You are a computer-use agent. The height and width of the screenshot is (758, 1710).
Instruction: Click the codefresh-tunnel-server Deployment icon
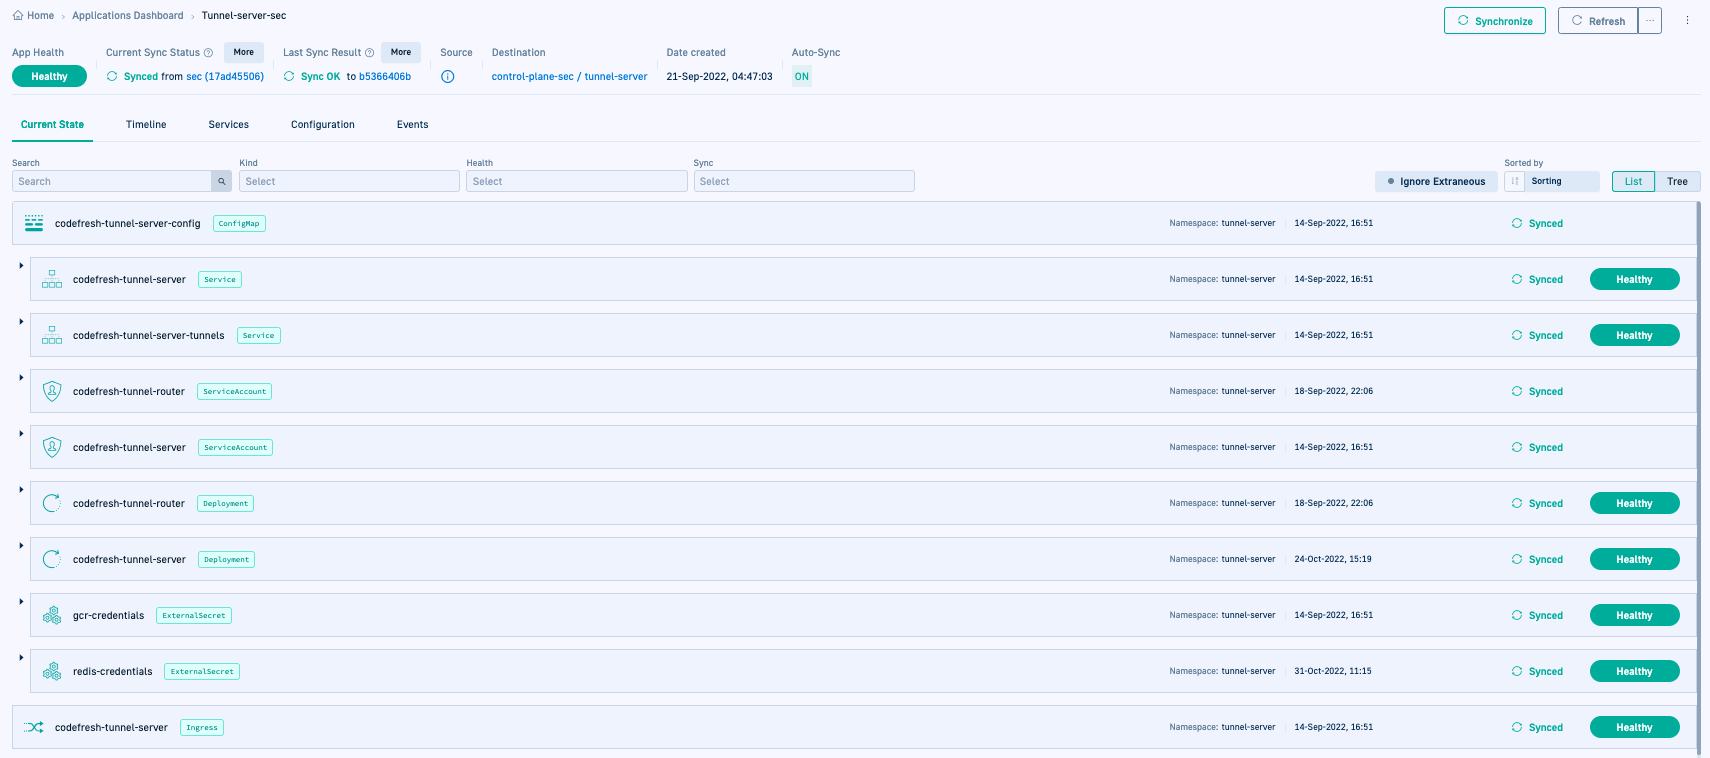click(52, 559)
